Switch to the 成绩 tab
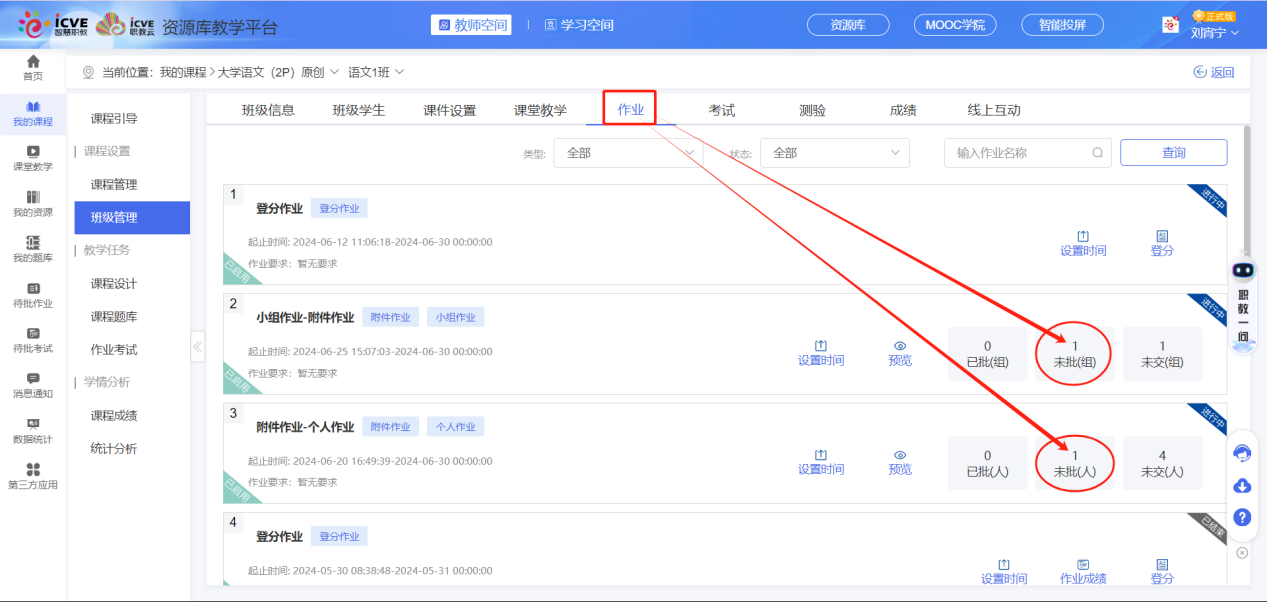This screenshot has height=602, width=1267. tap(903, 110)
